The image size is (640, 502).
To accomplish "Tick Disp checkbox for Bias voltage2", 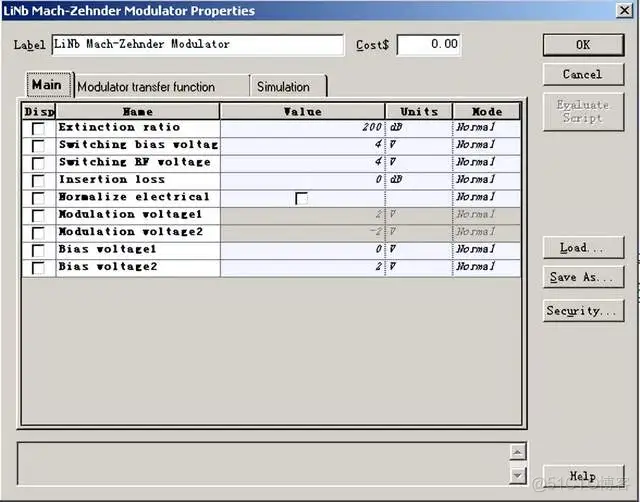I will (x=38, y=268).
